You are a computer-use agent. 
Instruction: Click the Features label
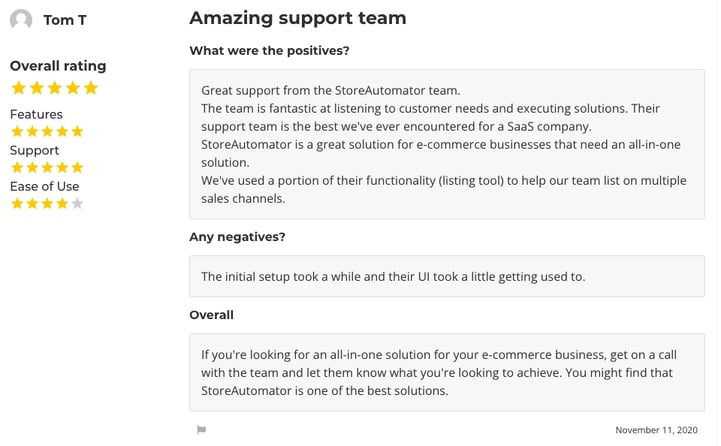pos(36,114)
